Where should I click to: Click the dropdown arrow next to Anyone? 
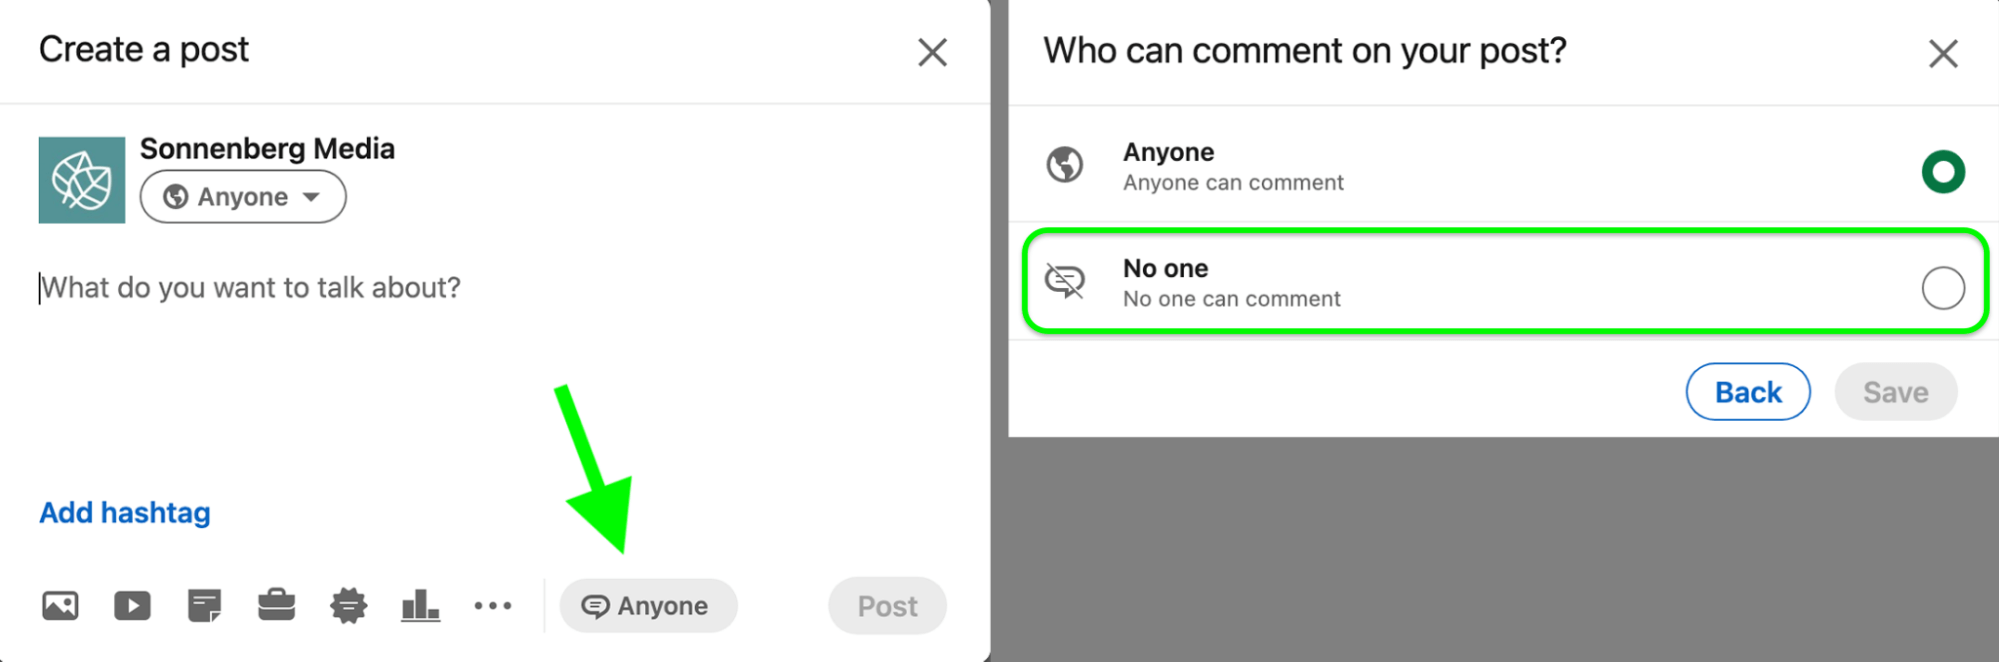(x=312, y=197)
